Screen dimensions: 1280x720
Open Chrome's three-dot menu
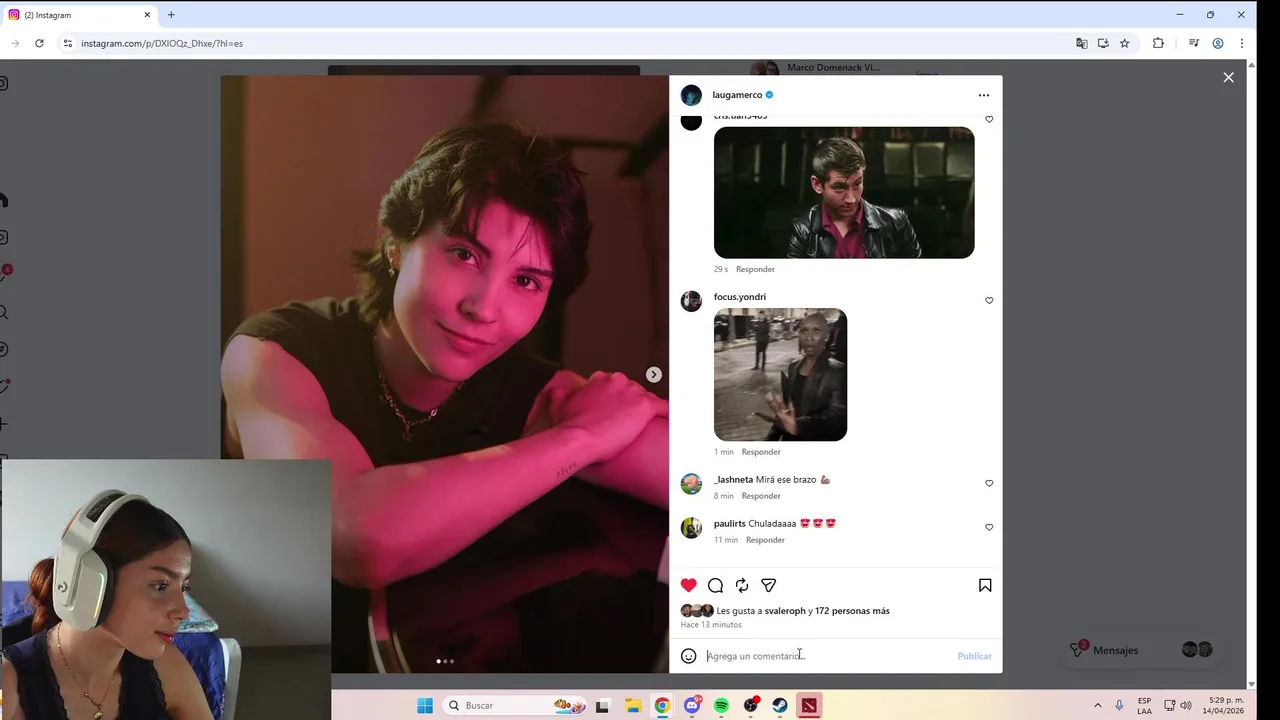1242,43
